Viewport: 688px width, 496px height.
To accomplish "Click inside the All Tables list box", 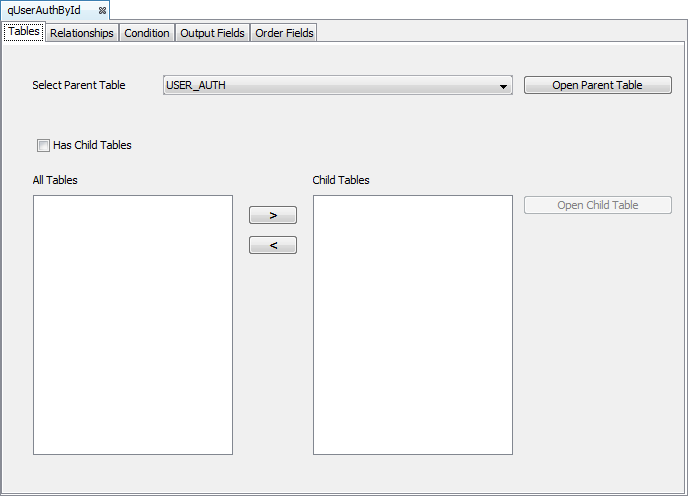I will click(x=133, y=325).
